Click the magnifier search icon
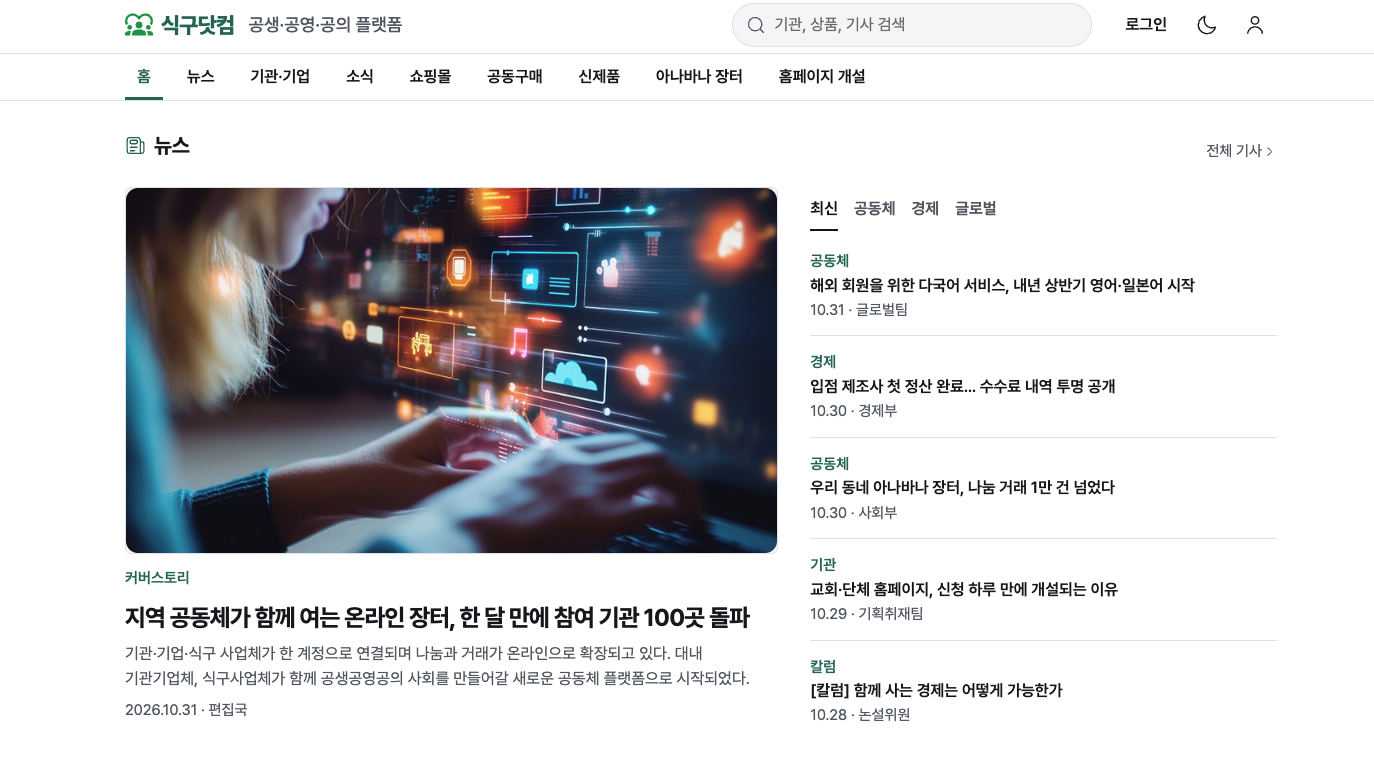 click(x=756, y=25)
